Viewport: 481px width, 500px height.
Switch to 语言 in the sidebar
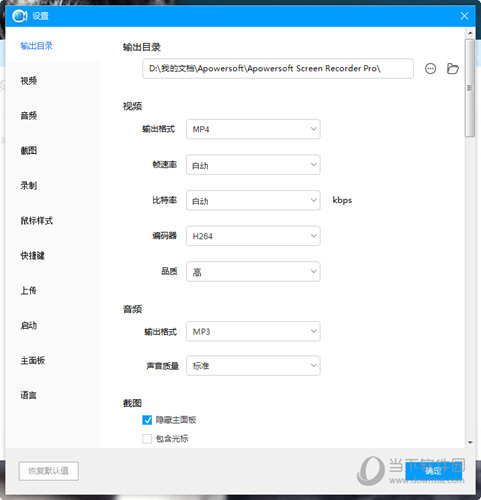pyautogui.click(x=29, y=396)
